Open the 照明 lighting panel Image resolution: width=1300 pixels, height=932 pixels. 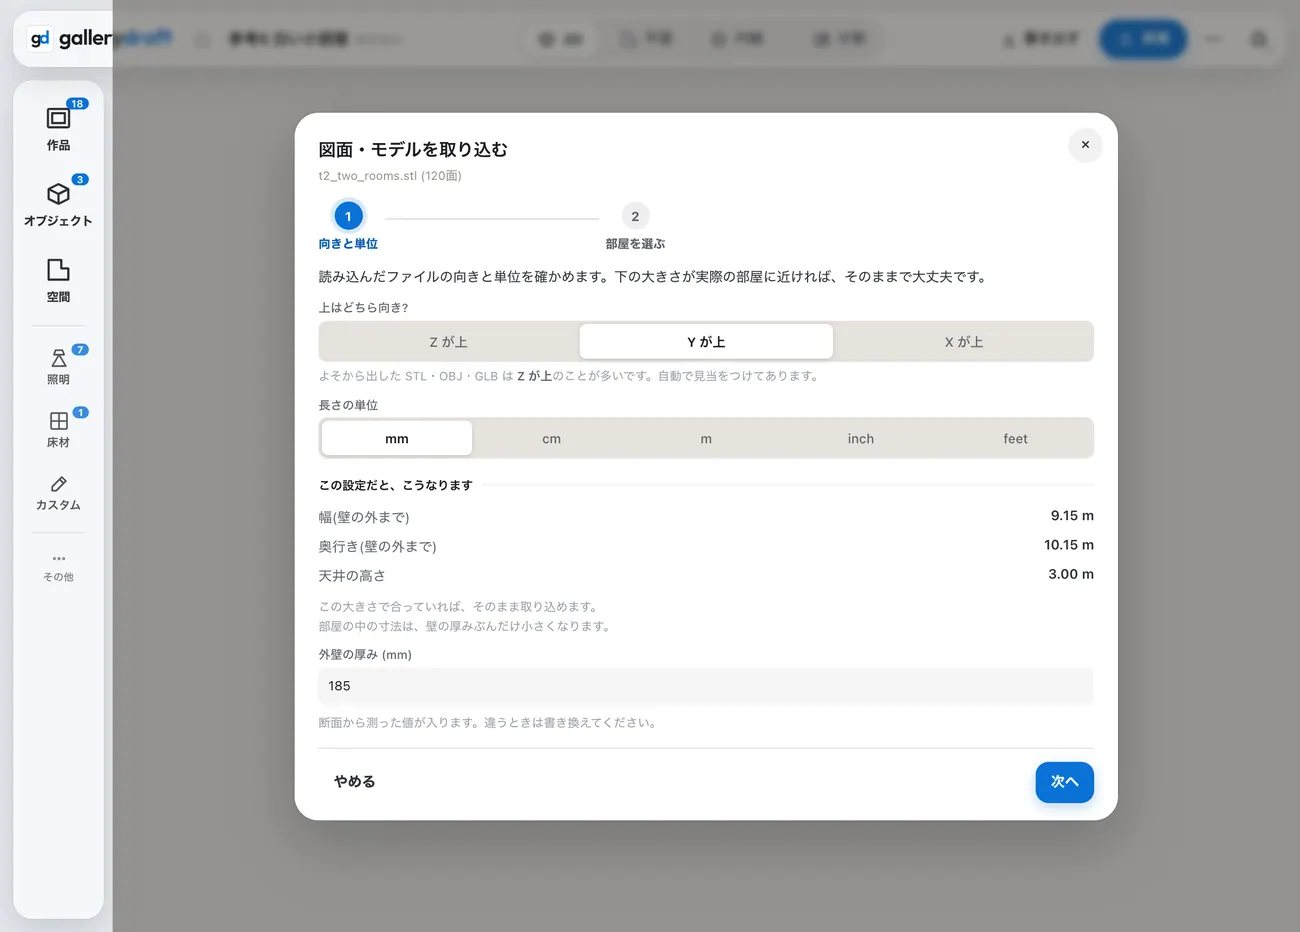(58, 366)
